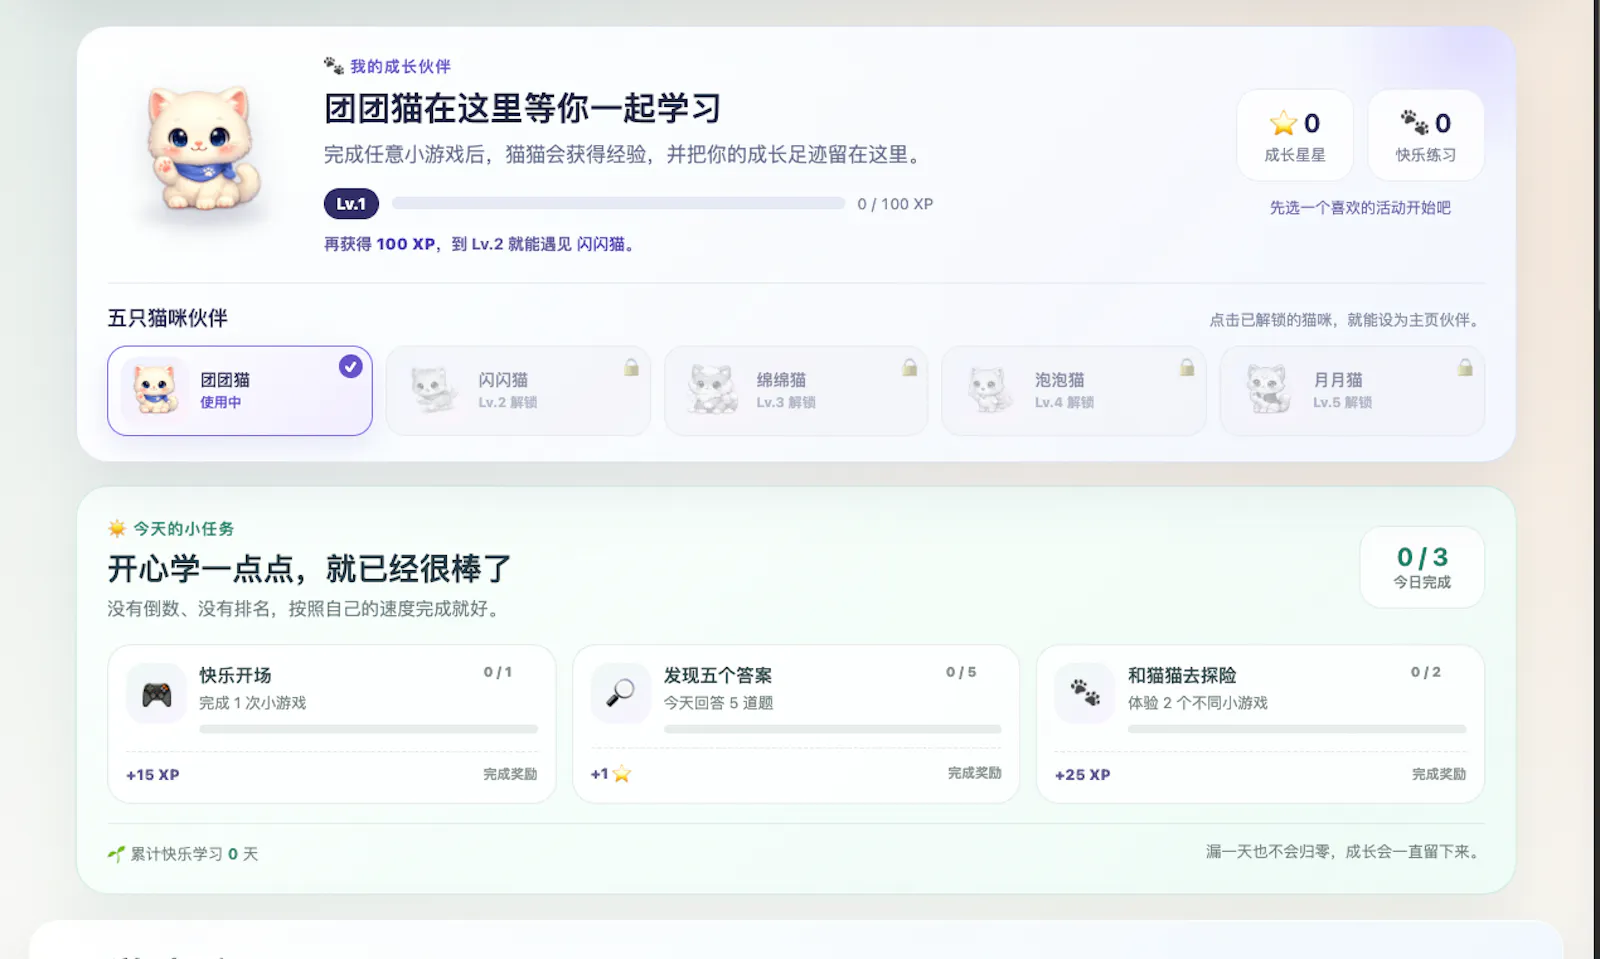
Task: Click the +25 XP reward label
Action: (1083, 775)
